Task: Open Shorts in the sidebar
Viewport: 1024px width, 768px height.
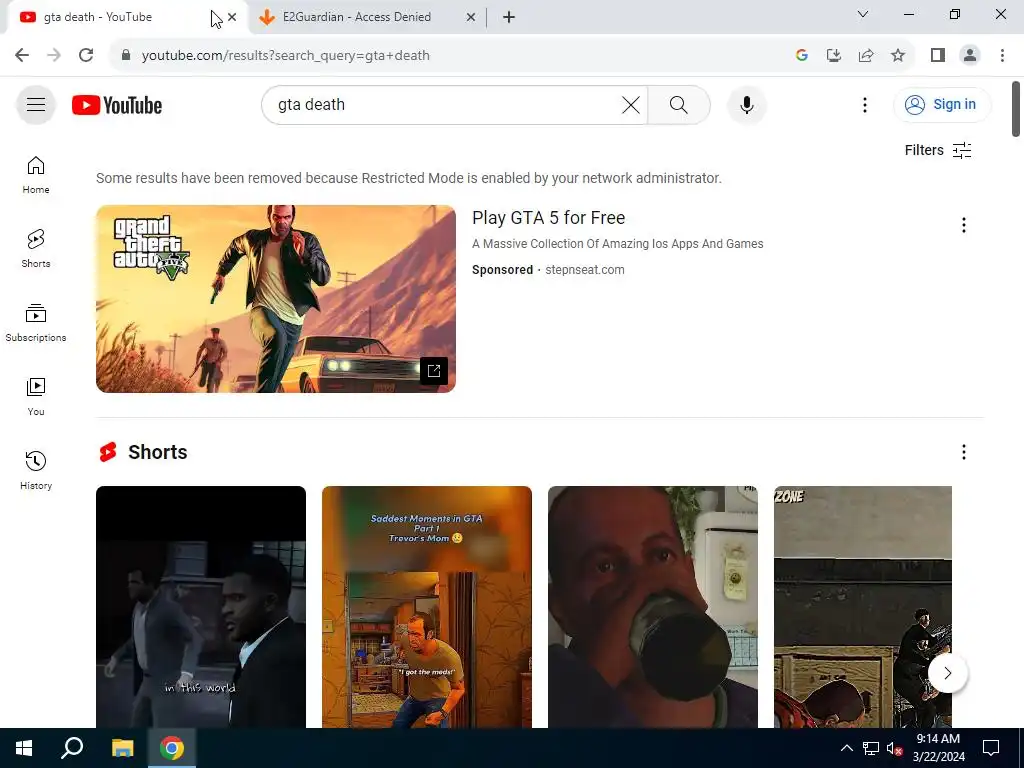Action: tap(36, 248)
